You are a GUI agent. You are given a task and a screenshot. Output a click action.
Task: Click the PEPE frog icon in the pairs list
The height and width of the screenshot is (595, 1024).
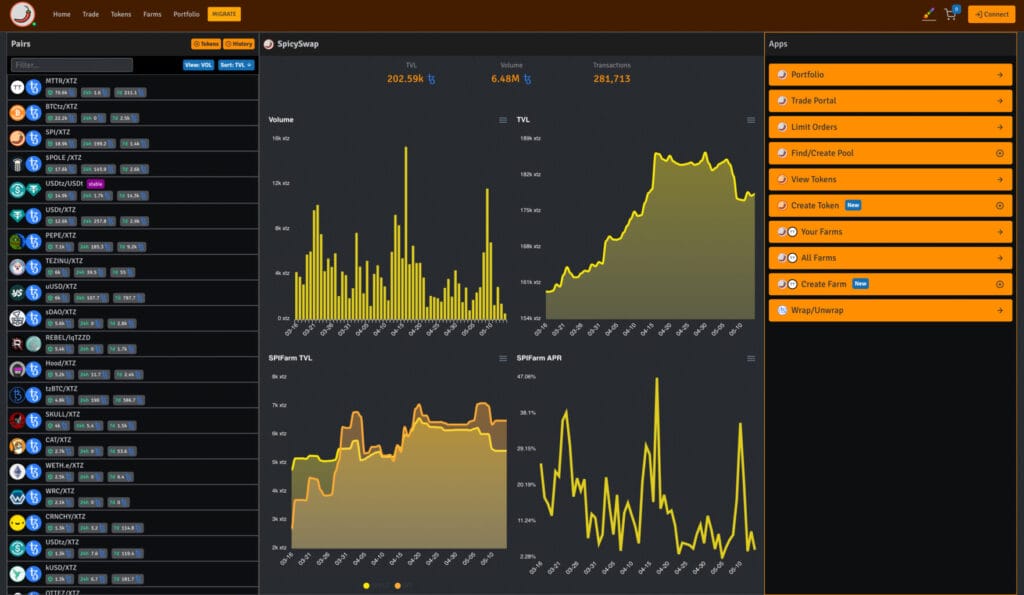click(x=17, y=241)
